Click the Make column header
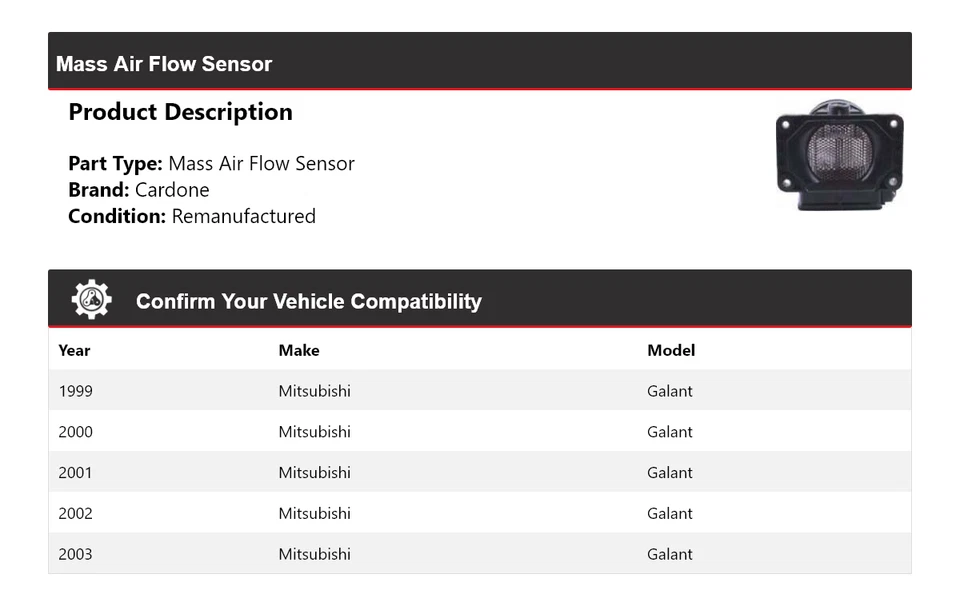This screenshot has height=606, width=960. [x=299, y=350]
